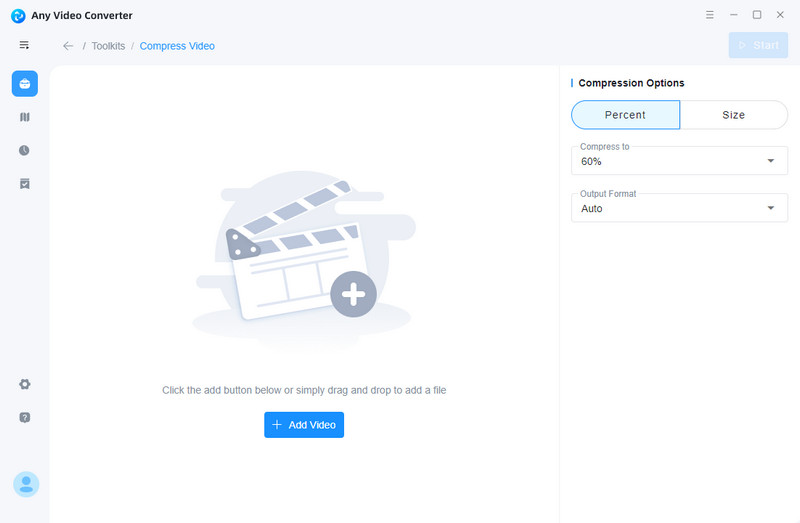Open the Help question mark icon
Image resolution: width=800 pixels, height=523 pixels.
click(24, 417)
